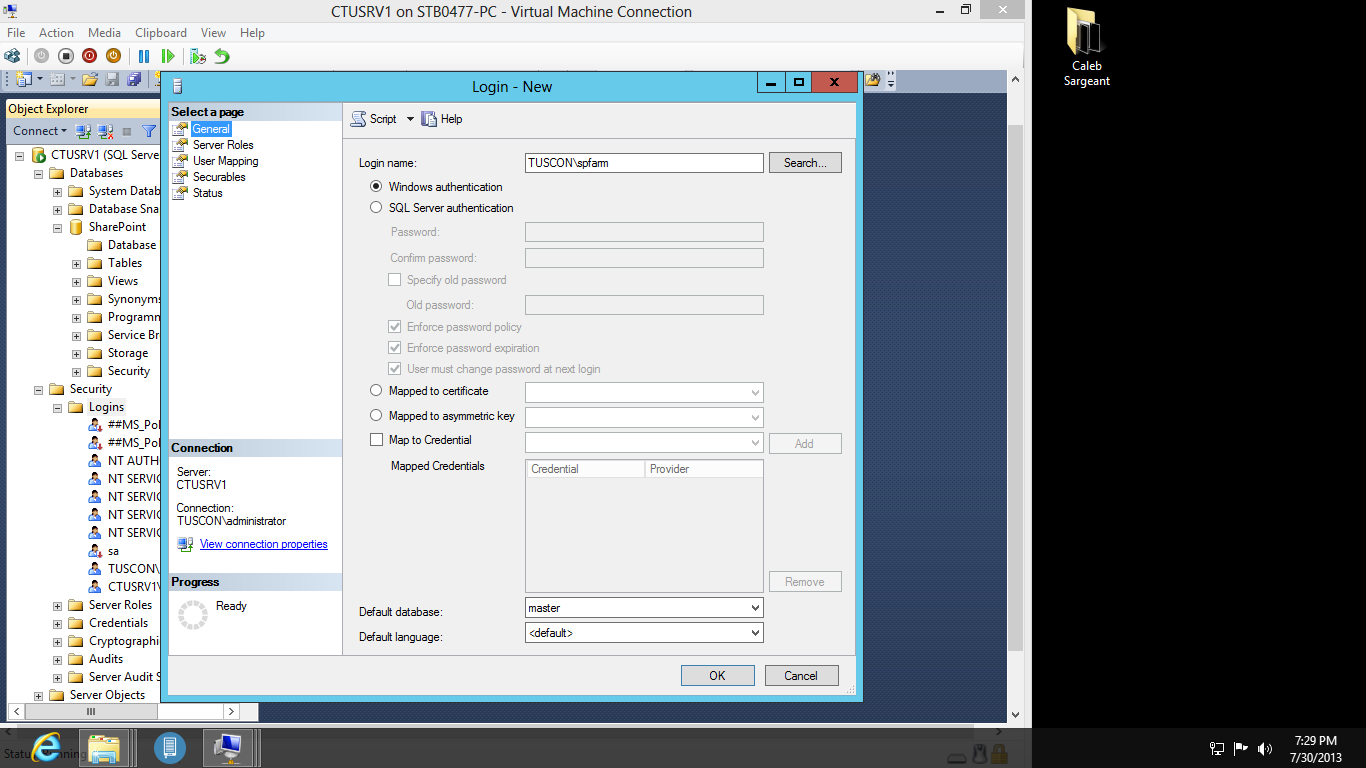Open Hyper-V Manager taskbar icon
Image resolution: width=1366 pixels, height=768 pixels.
(x=170, y=747)
